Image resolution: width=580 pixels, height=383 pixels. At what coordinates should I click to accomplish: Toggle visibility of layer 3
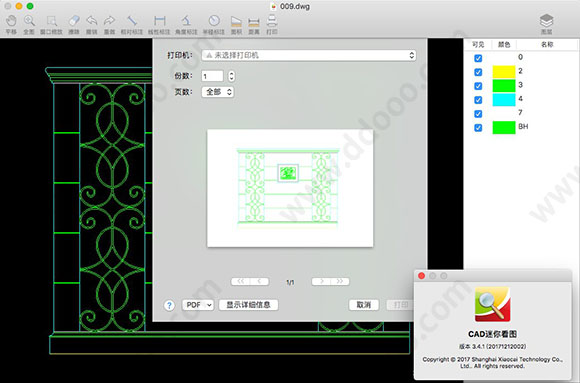478,86
